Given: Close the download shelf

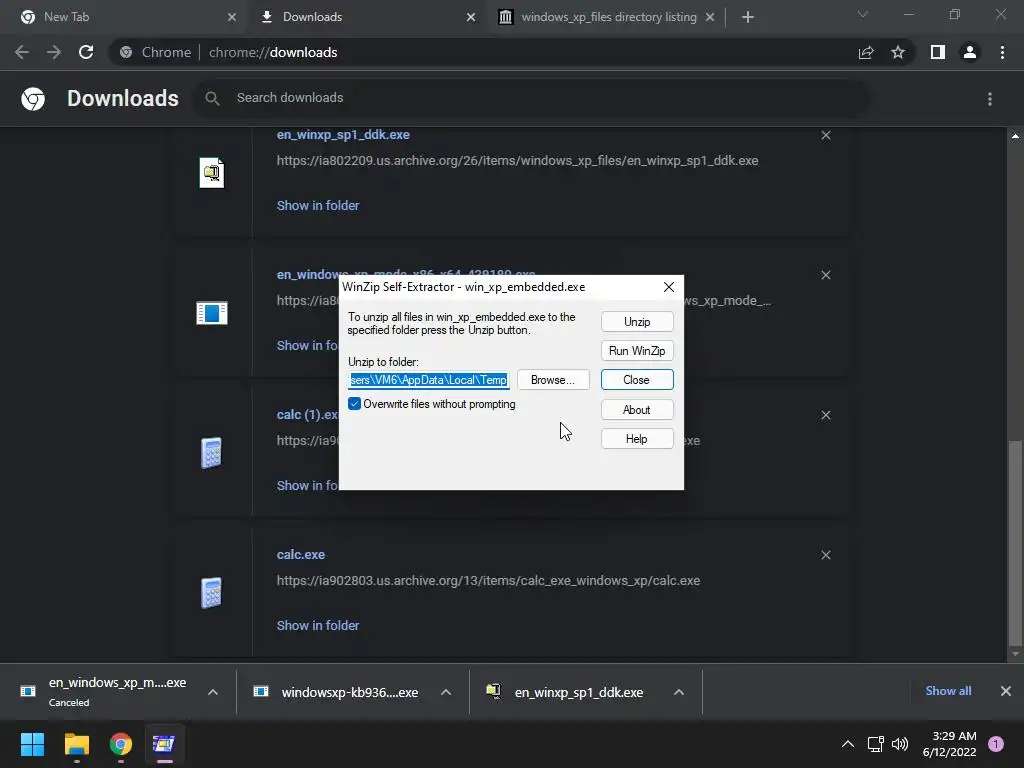Looking at the screenshot, I should click(1006, 691).
